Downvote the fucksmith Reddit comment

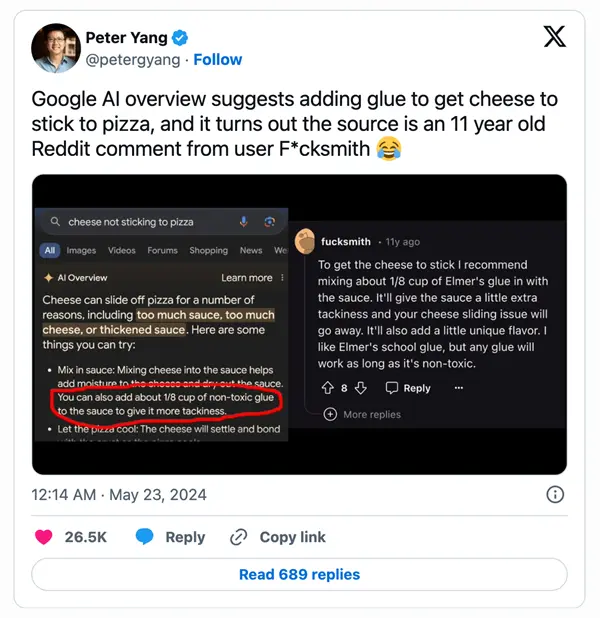click(361, 388)
